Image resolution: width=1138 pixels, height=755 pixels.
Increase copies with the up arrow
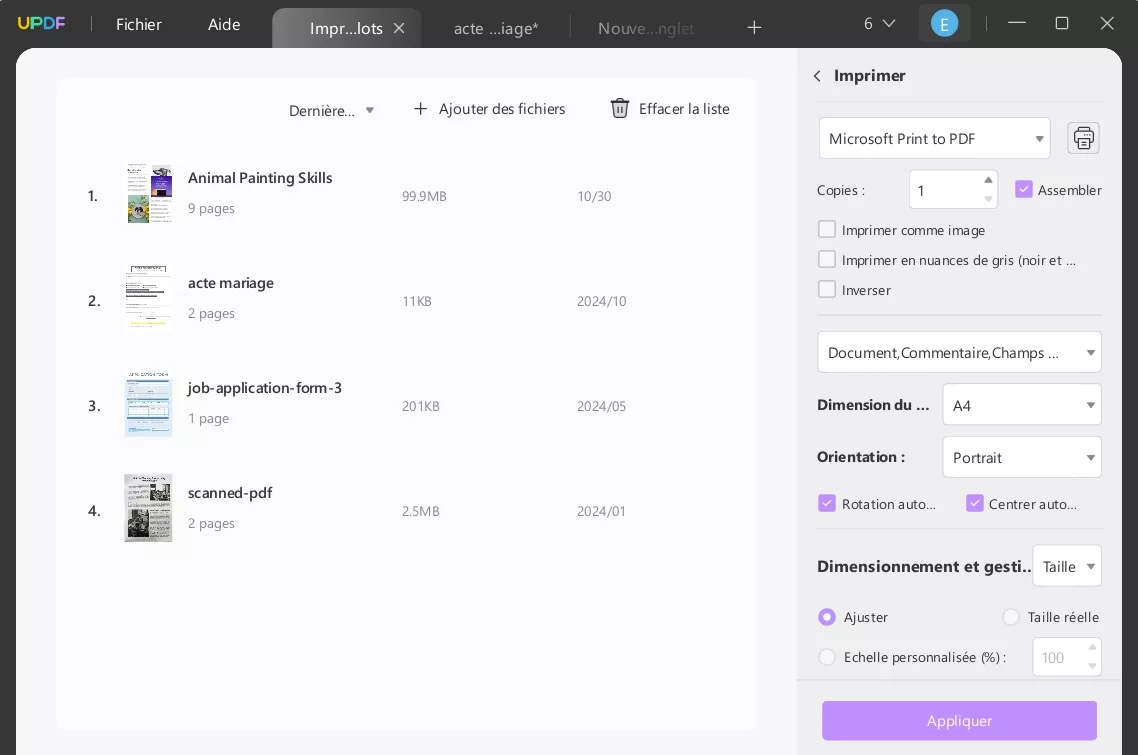coord(988,180)
